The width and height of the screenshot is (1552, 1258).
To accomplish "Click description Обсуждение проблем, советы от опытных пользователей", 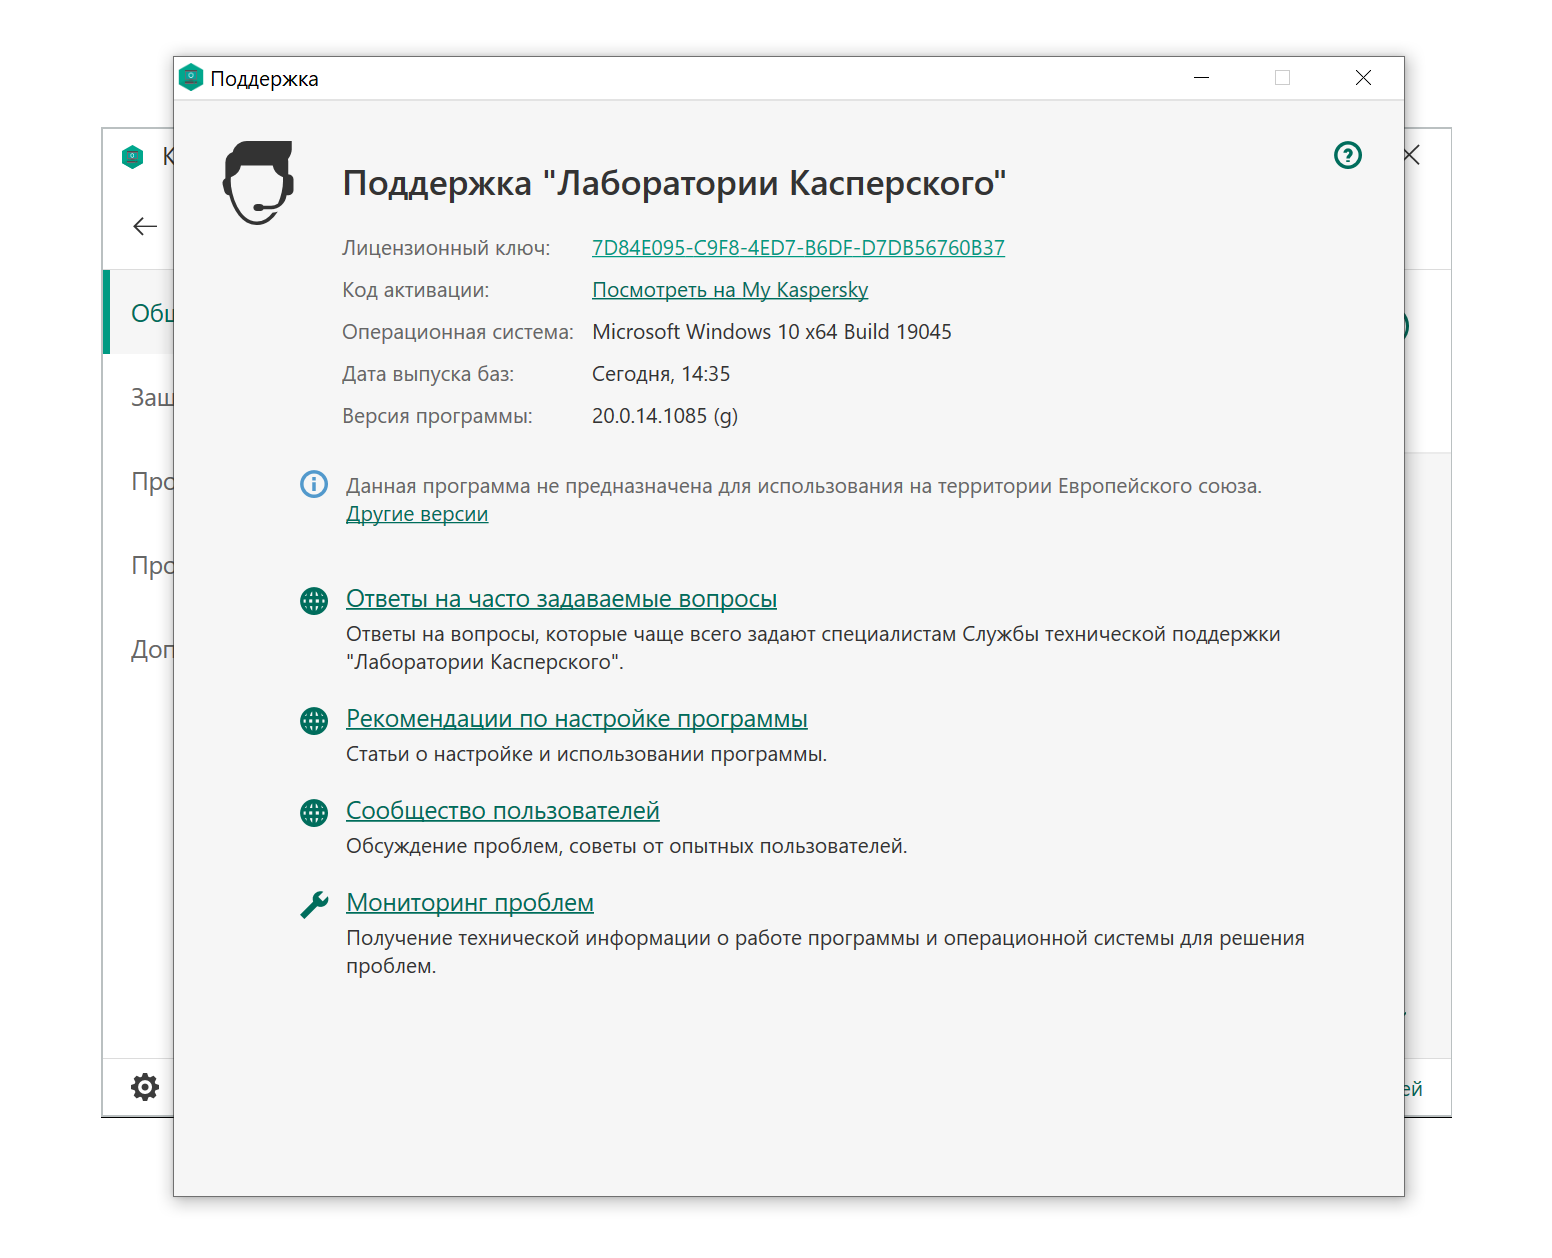I will coord(626,846).
